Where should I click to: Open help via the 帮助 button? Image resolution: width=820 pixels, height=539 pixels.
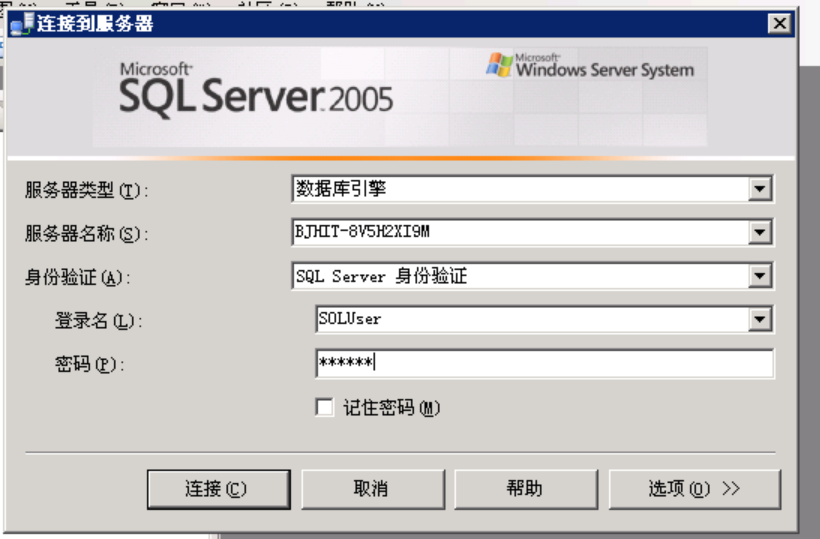pyautogui.click(x=526, y=489)
